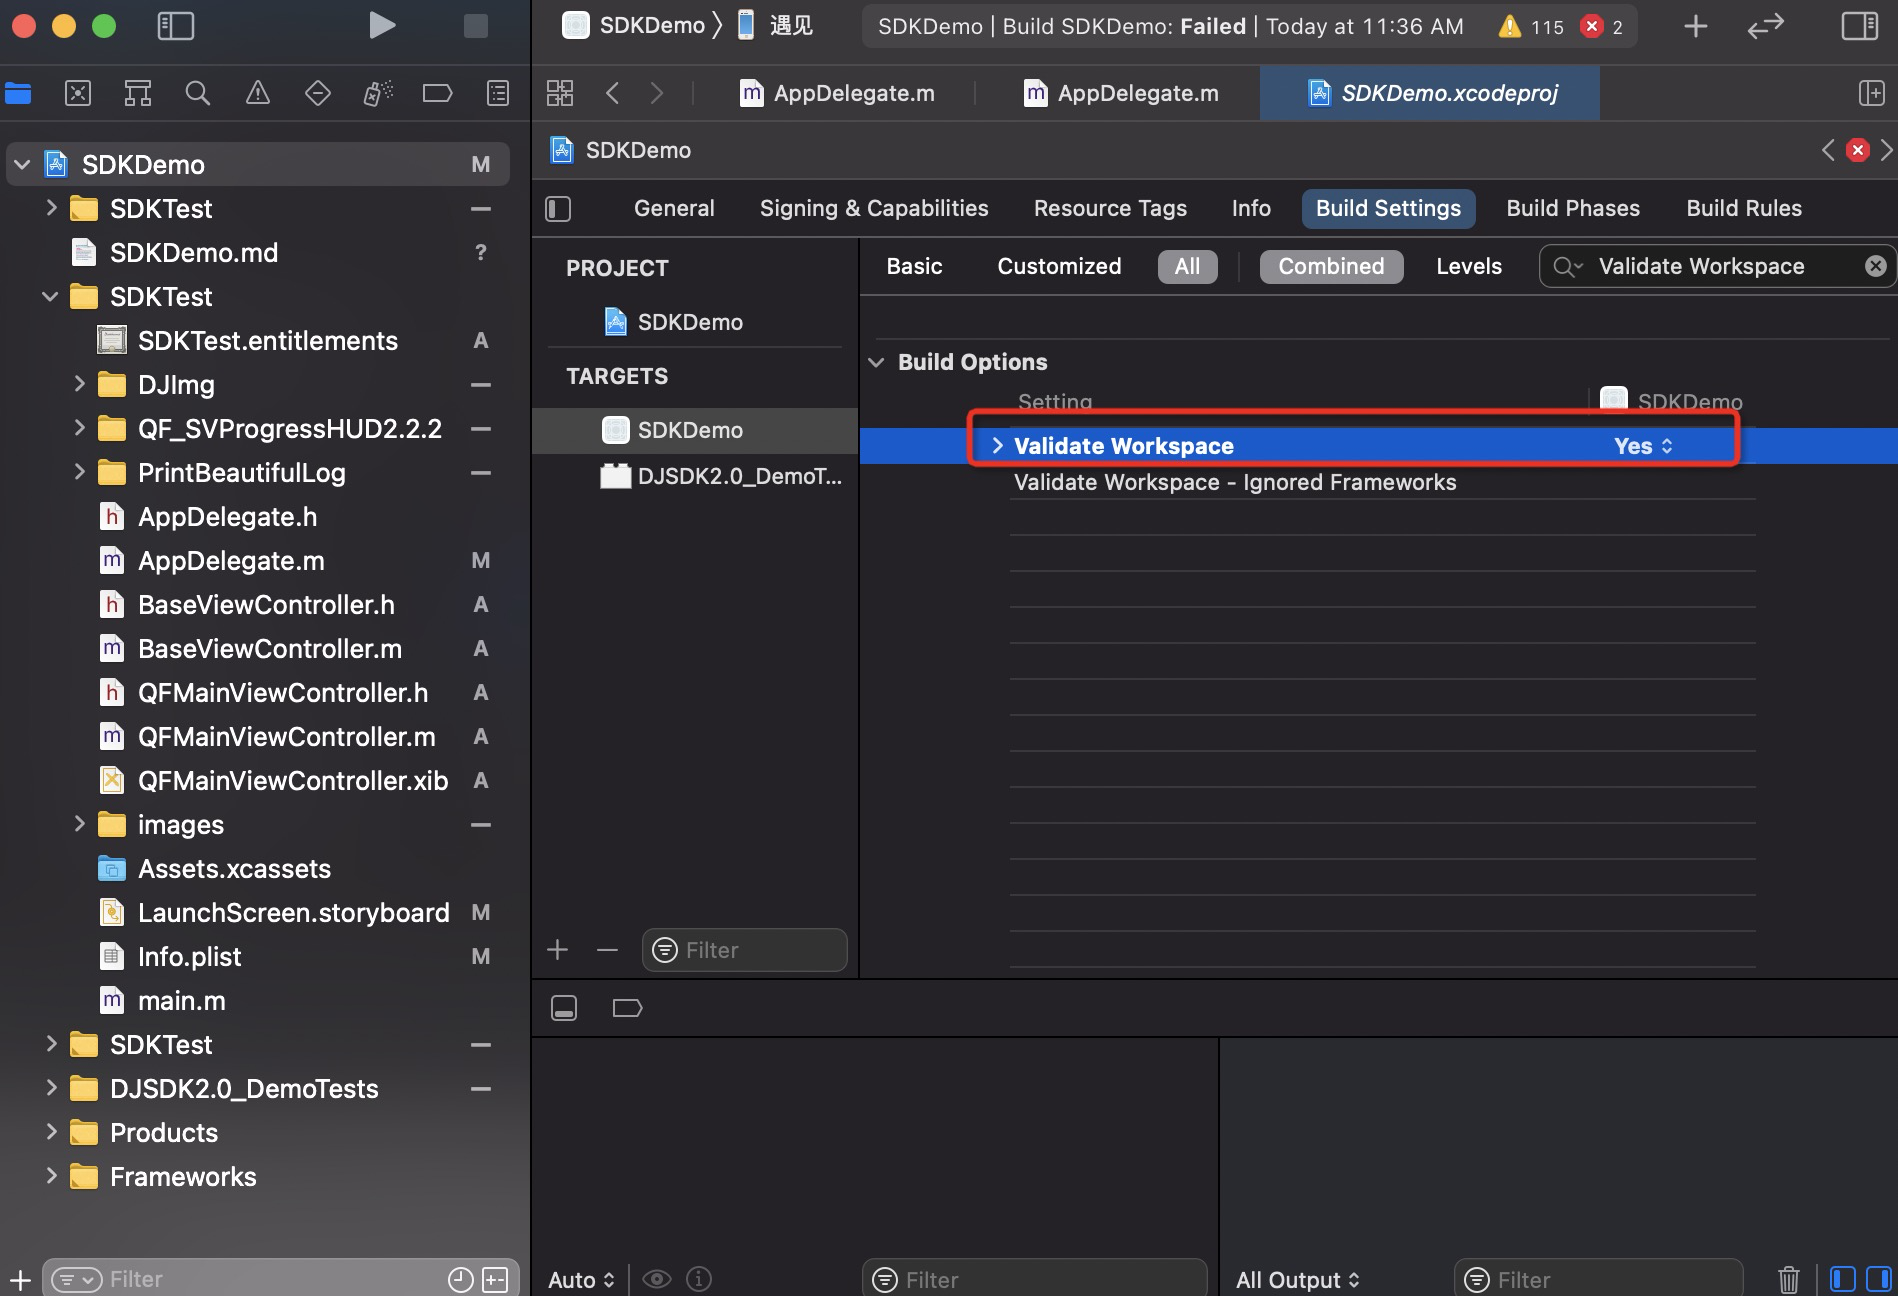The width and height of the screenshot is (1898, 1296).
Task: Open the Find navigator magnifier icon
Action: coord(198,94)
